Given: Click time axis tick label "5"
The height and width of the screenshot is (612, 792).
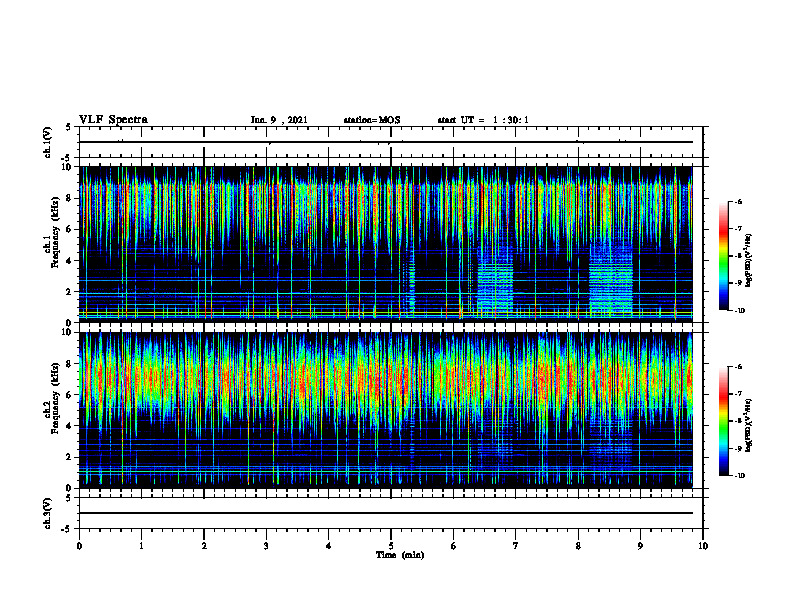Looking at the screenshot, I should point(390,545).
